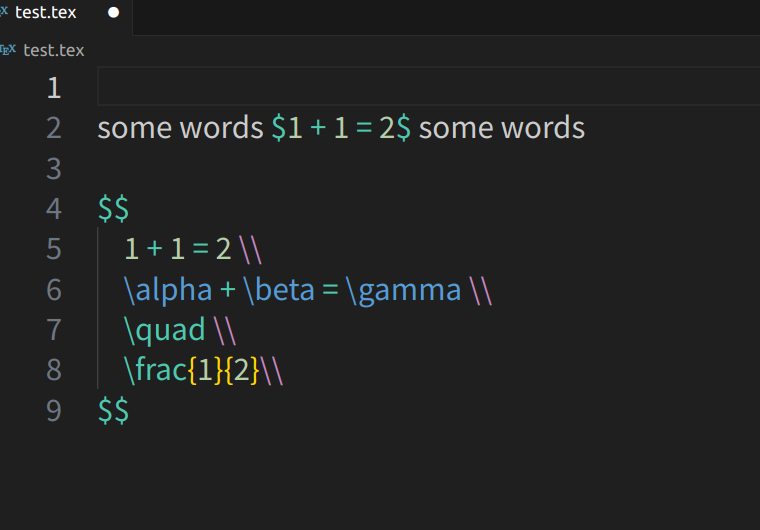760x530 pixels.
Task: Click the \\ line break on line 5
Action: 251,250
